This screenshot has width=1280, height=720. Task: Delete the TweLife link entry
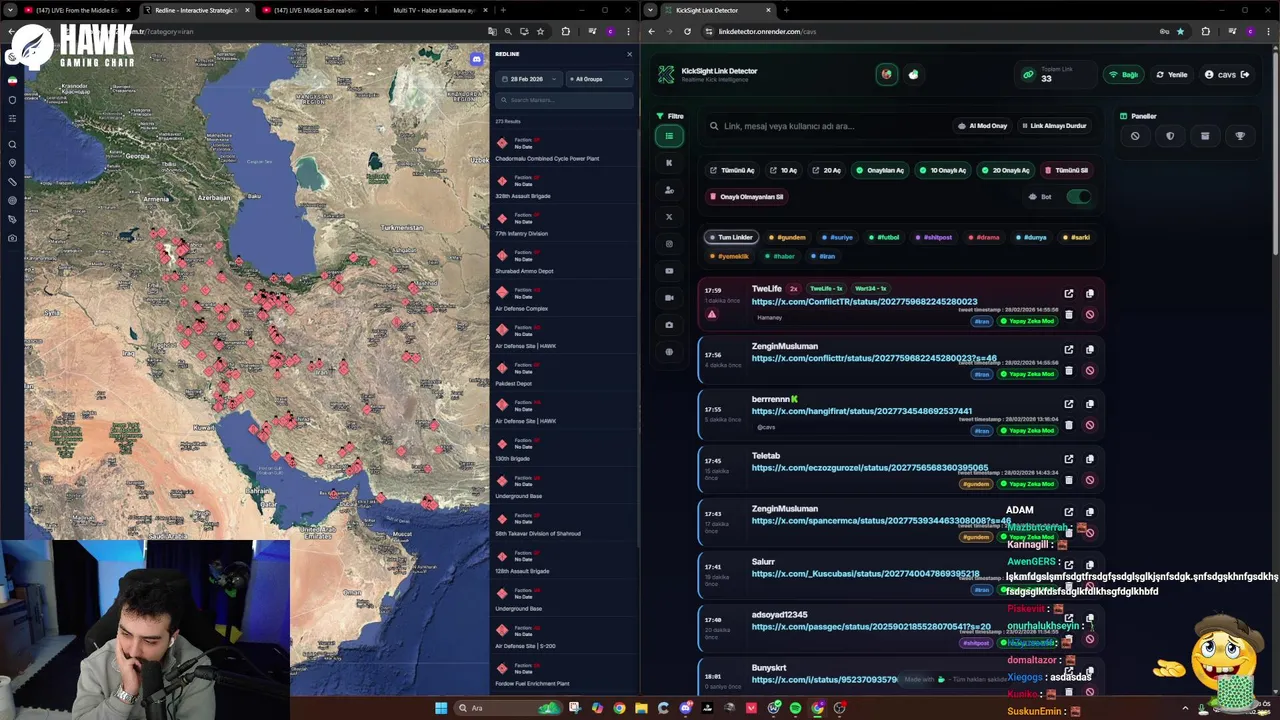1069,315
